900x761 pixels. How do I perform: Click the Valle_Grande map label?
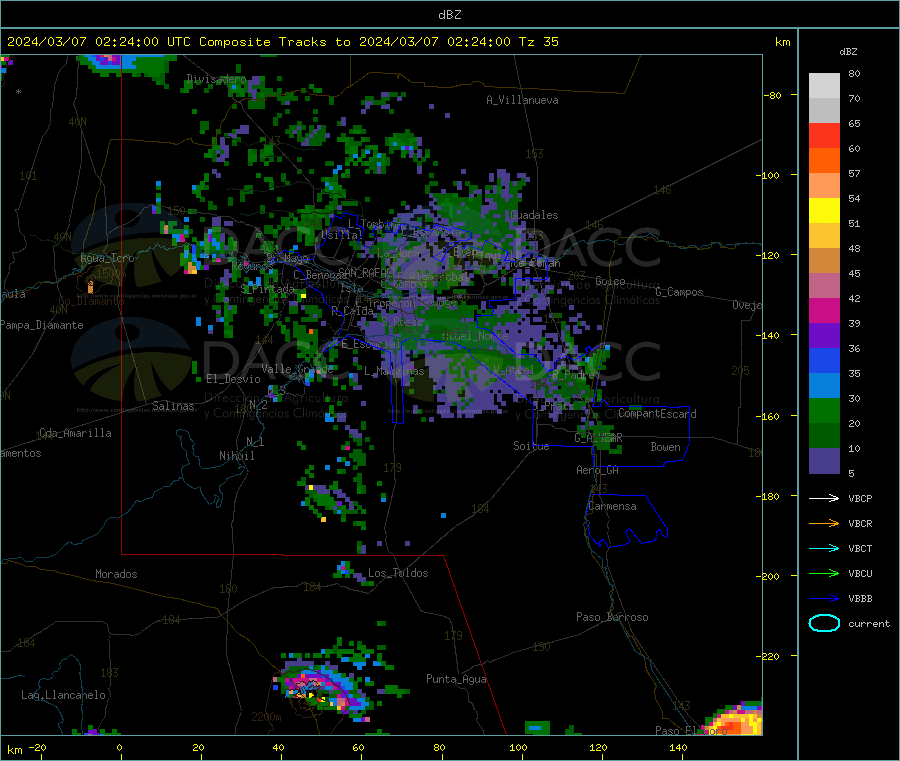[297, 368]
